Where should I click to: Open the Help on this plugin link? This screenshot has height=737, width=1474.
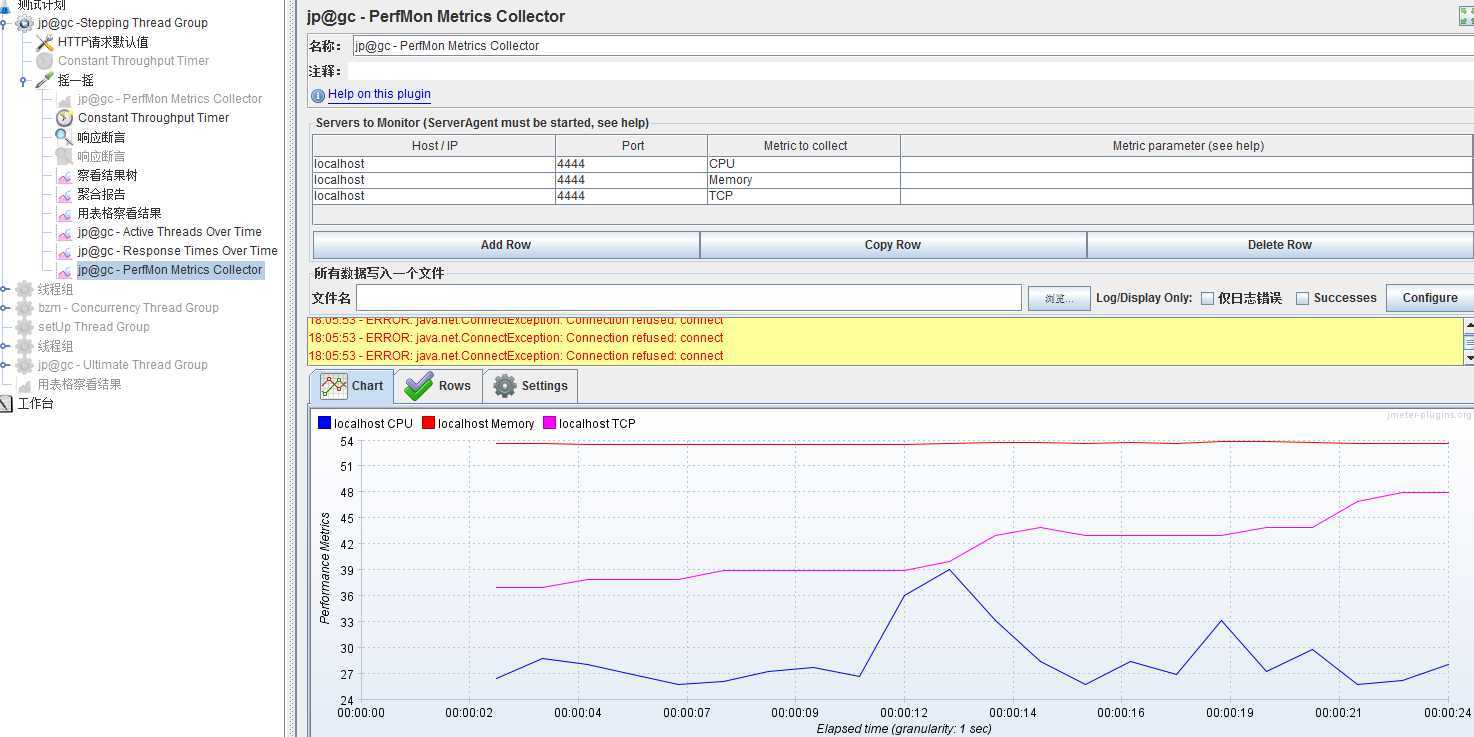tap(379, 94)
